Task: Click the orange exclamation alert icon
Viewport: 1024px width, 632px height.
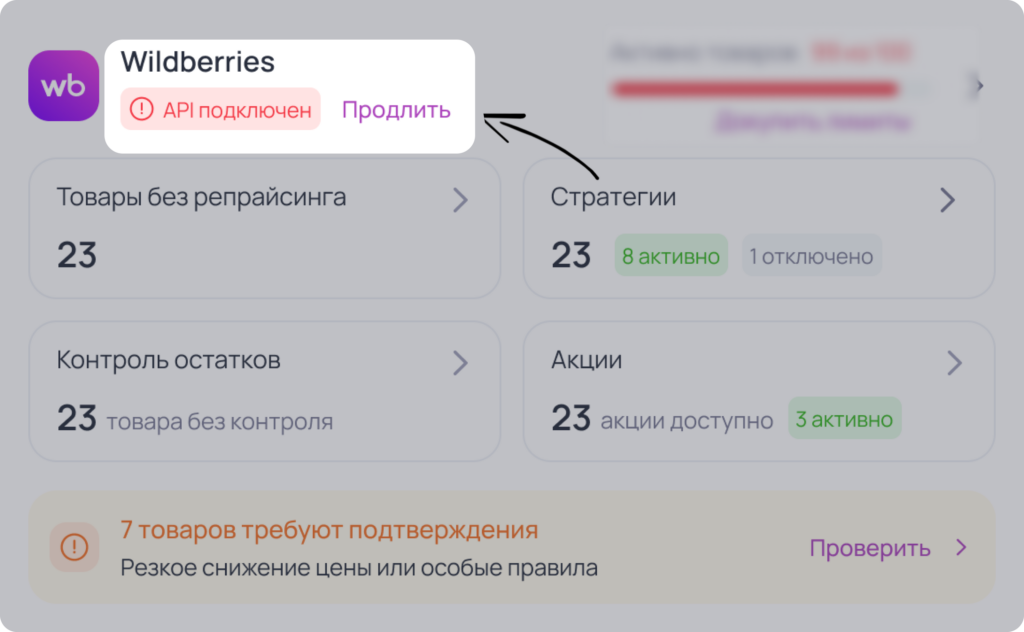Action: (x=74, y=547)
